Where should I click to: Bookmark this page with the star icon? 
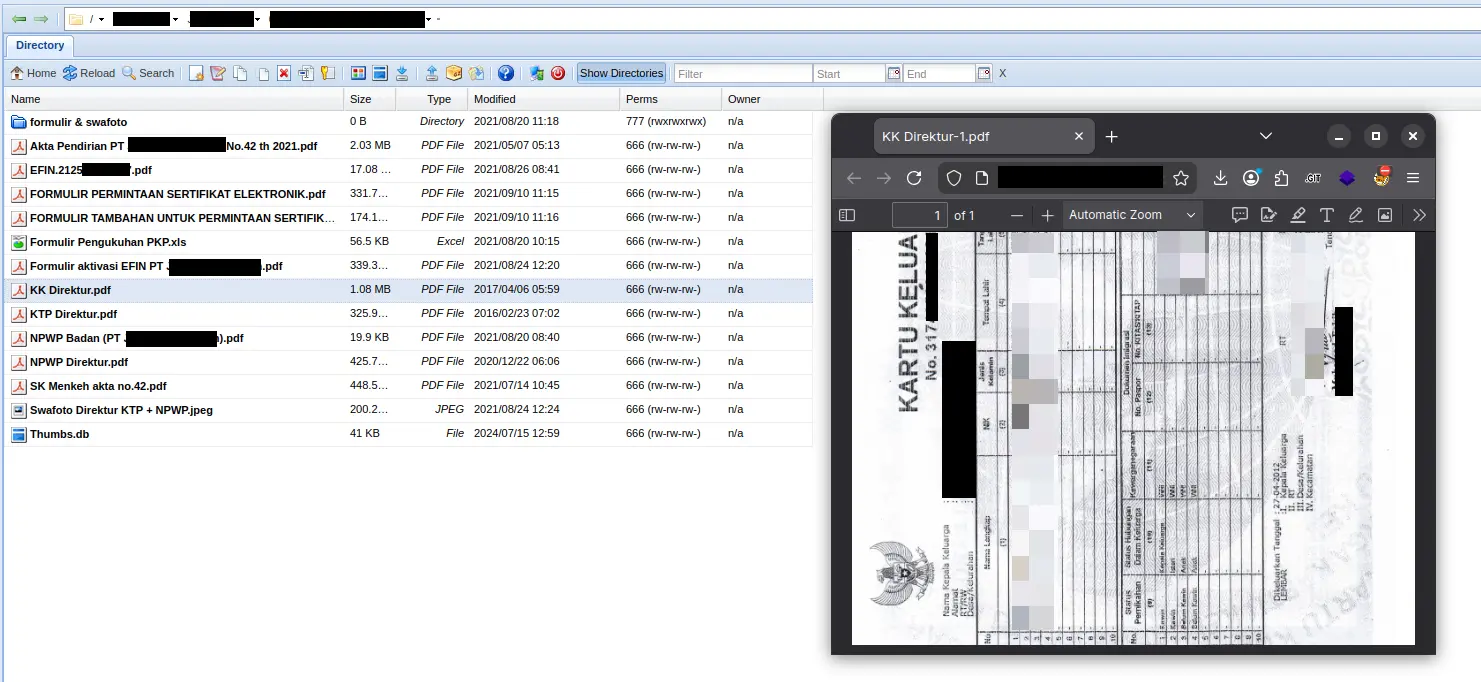[1181, 178]
